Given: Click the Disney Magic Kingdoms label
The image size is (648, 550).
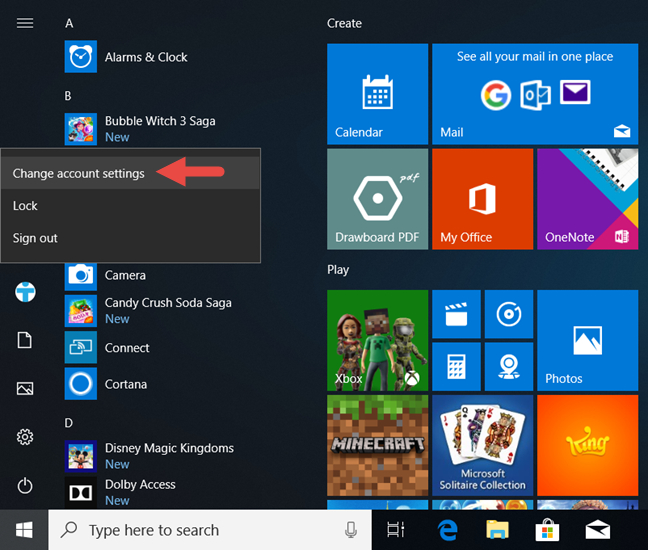Looking at the screenshot, I should tap(169, 448).
